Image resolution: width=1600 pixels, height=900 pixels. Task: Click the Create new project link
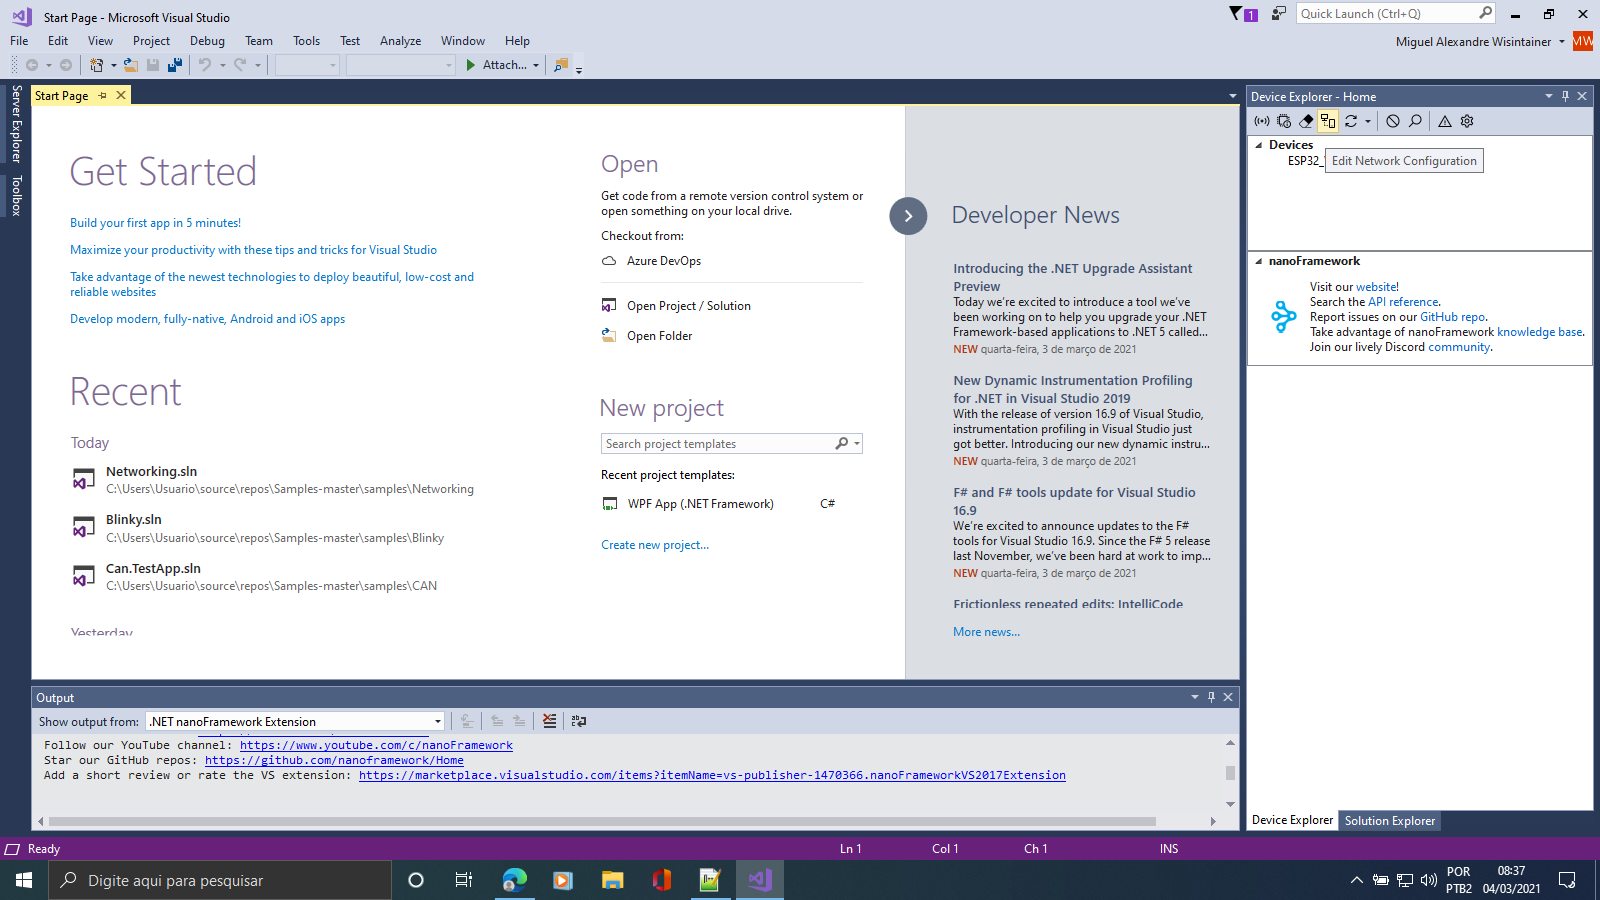coord(655,545)
